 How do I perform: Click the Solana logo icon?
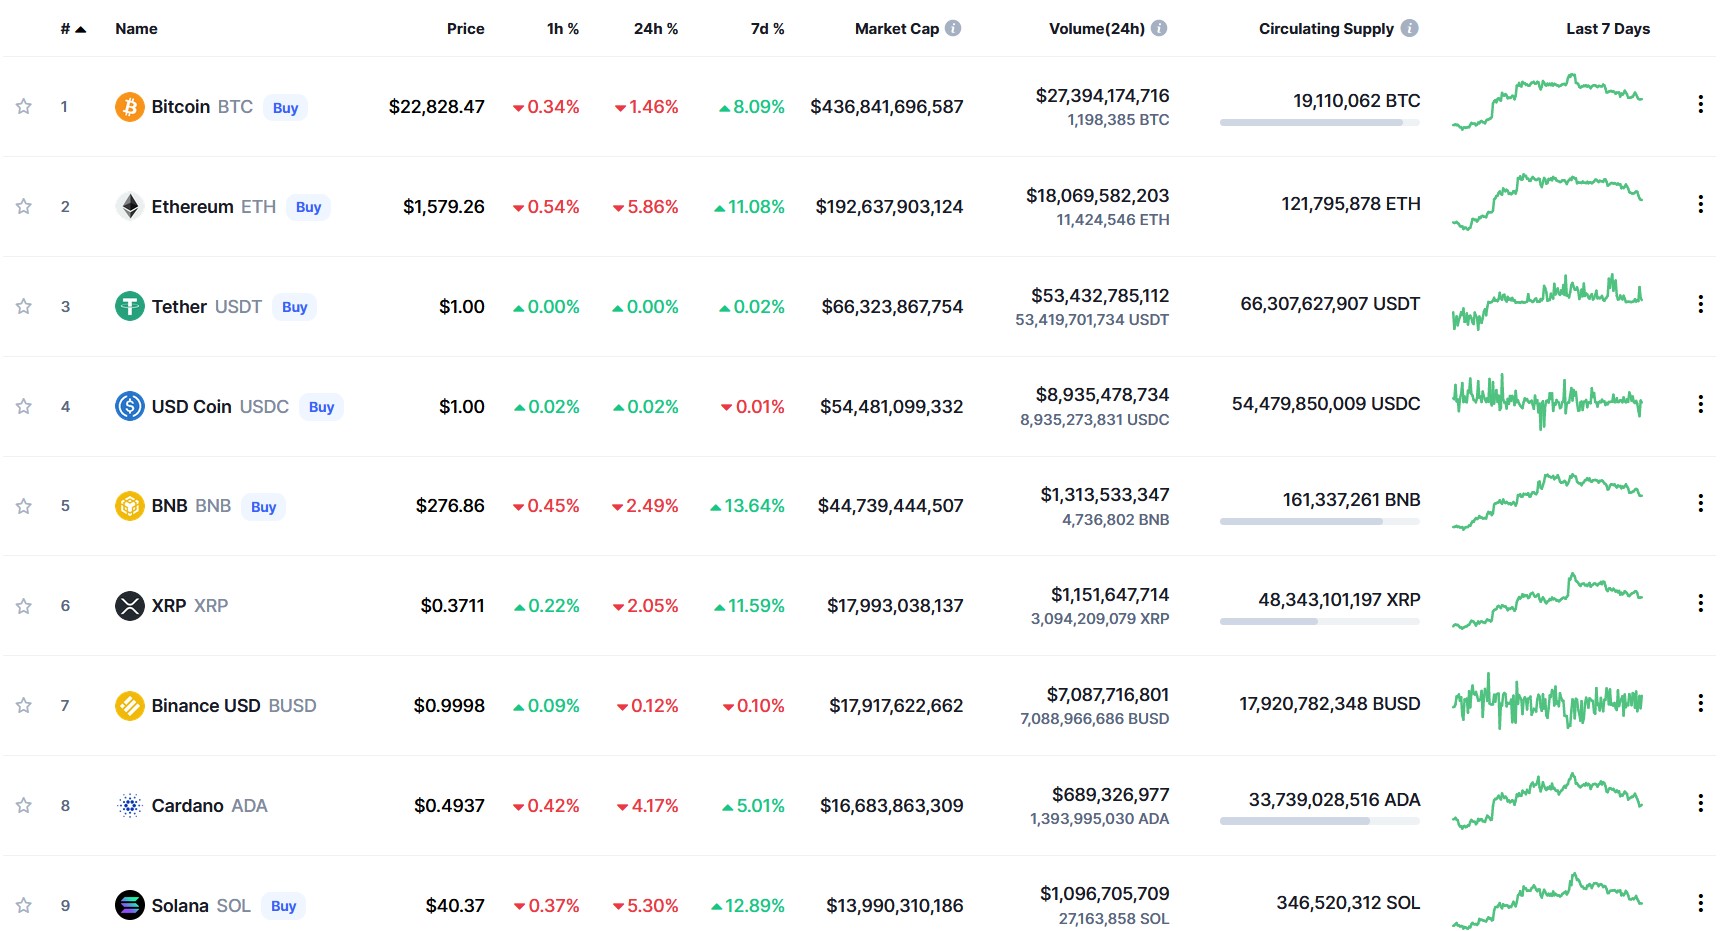click(x=129, y=905)
